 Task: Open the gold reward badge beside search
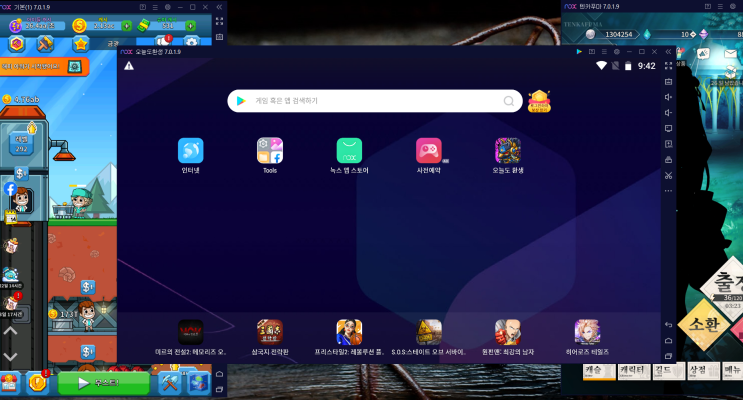(x=539, y=101)
